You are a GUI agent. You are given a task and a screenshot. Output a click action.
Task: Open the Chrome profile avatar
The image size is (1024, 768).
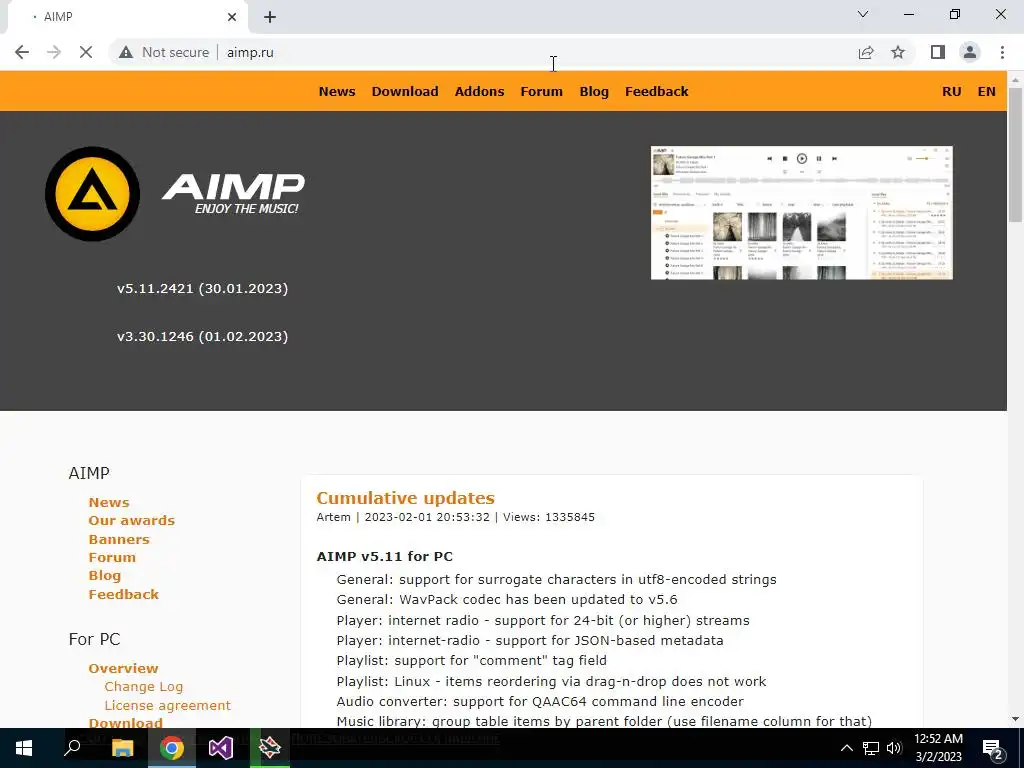970,52
